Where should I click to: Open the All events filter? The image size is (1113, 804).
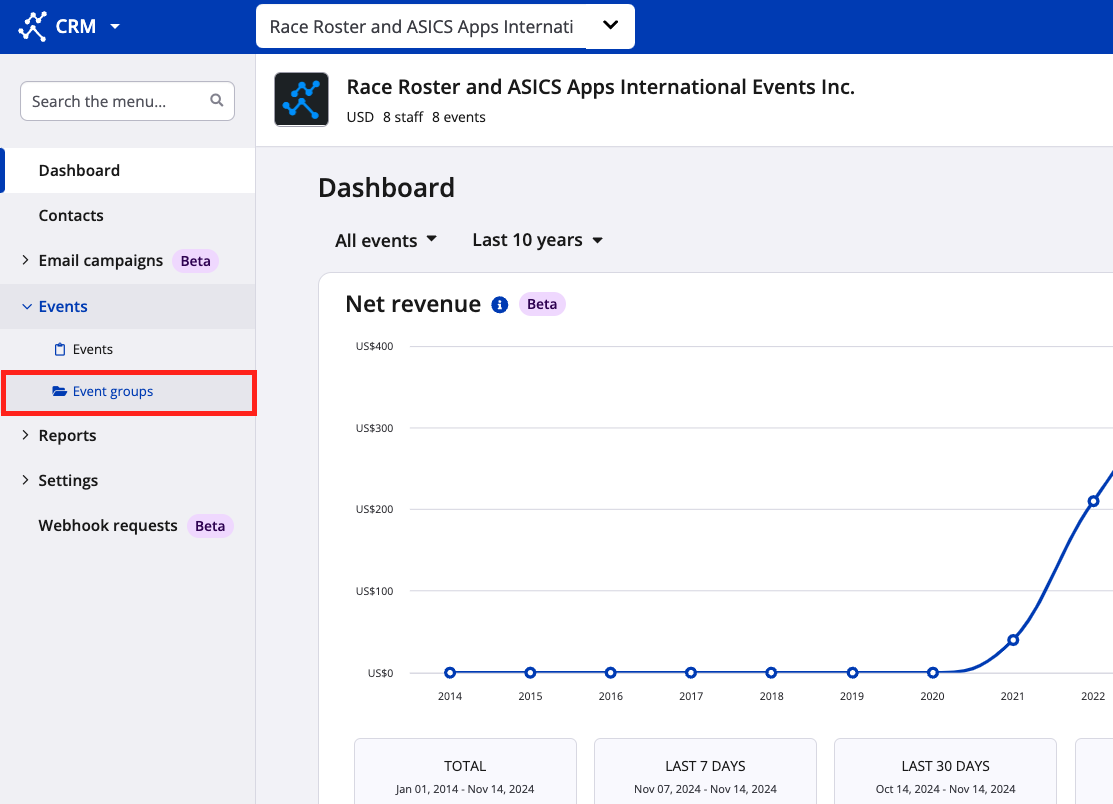pos(386,241)
